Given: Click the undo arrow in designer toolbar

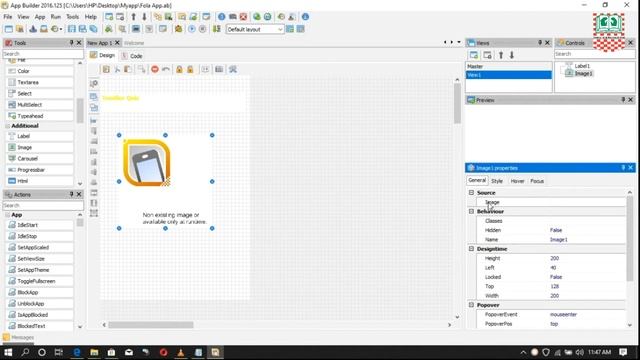Looking at the screenshot, I should [x=166, y=69].
